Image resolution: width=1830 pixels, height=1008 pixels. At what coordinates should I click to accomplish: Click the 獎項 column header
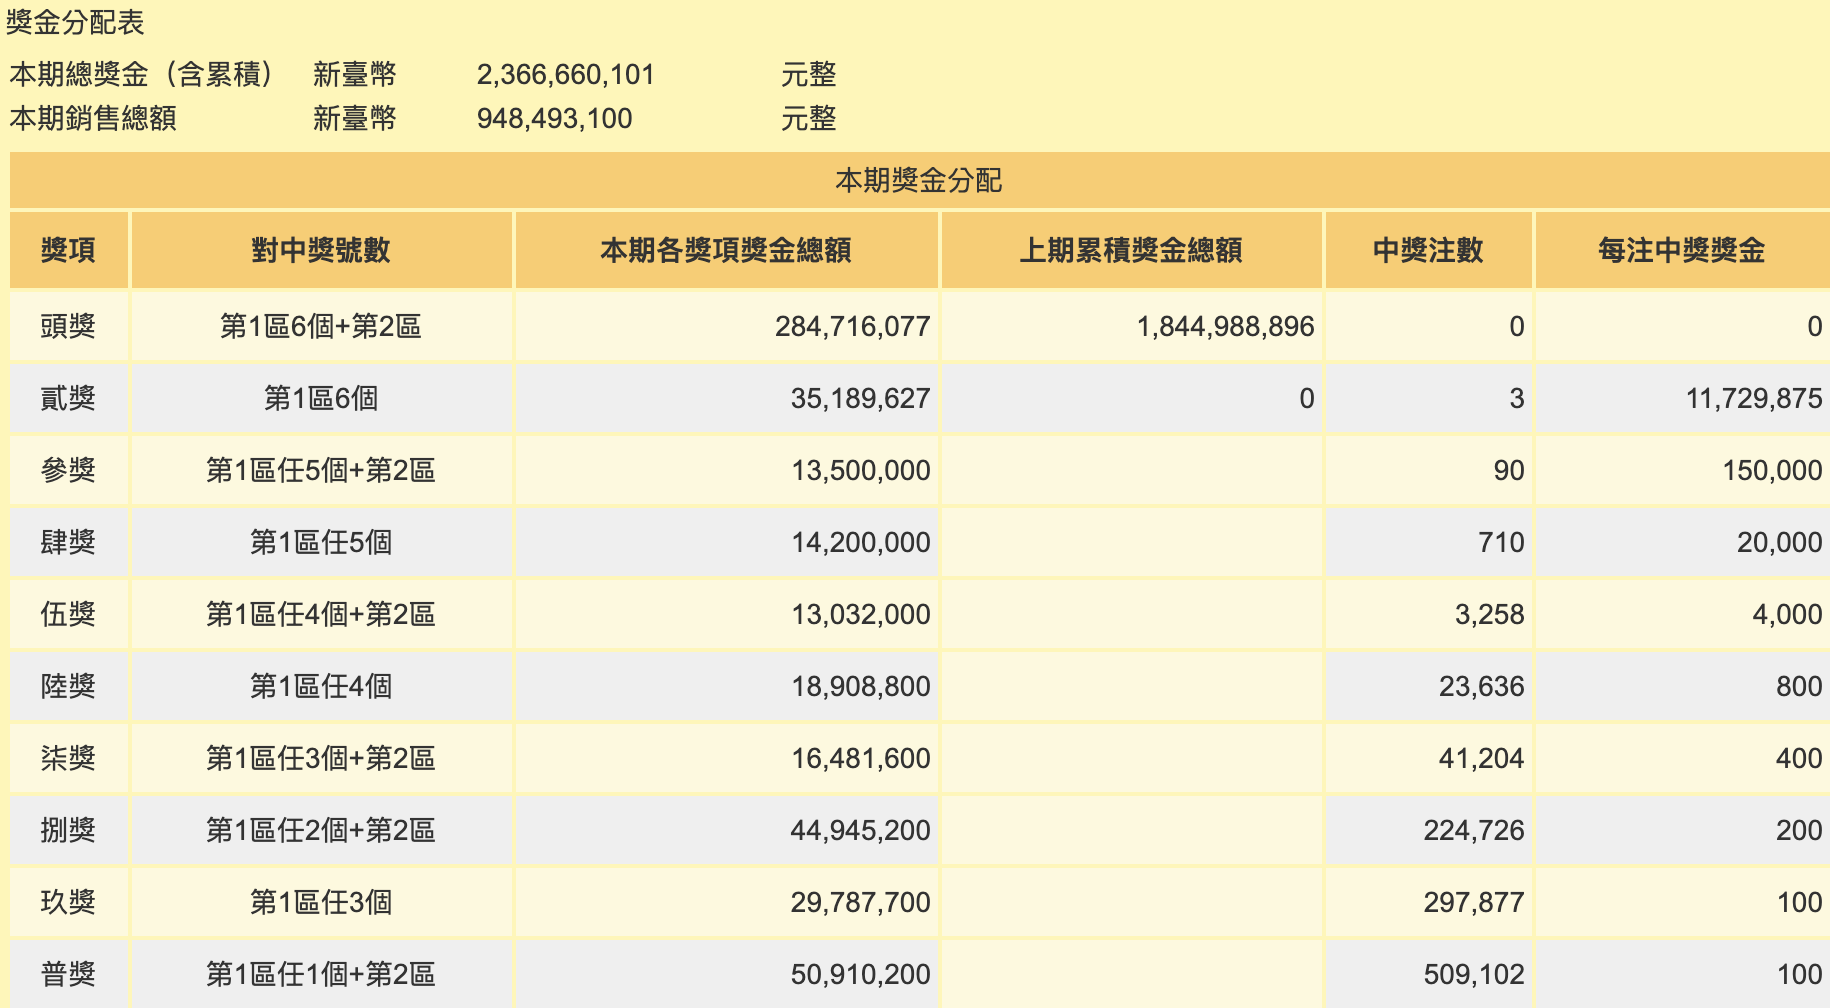(x=68, y=250)
